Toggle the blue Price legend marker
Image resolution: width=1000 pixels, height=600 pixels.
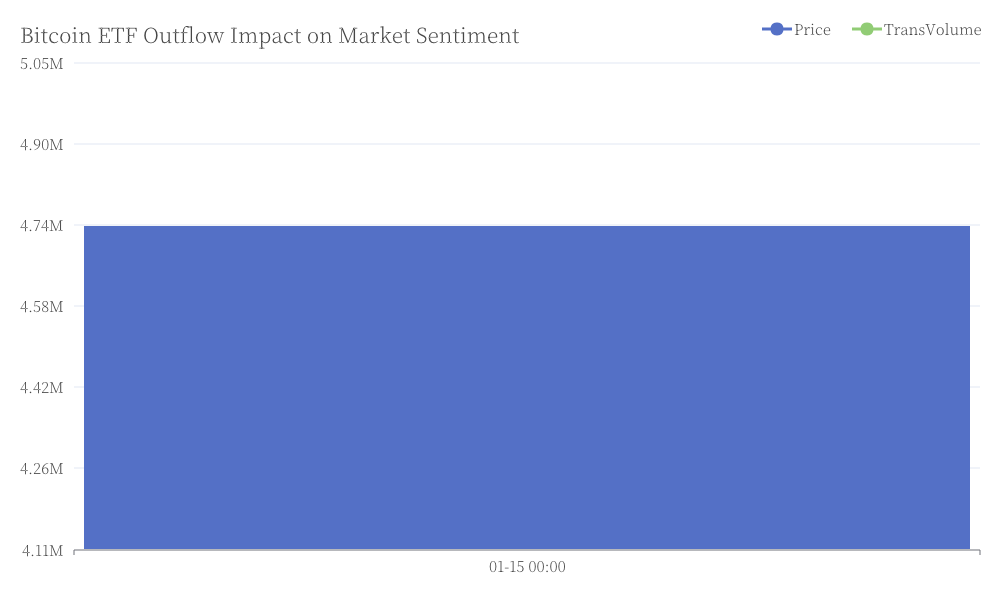tap(777, 29)
